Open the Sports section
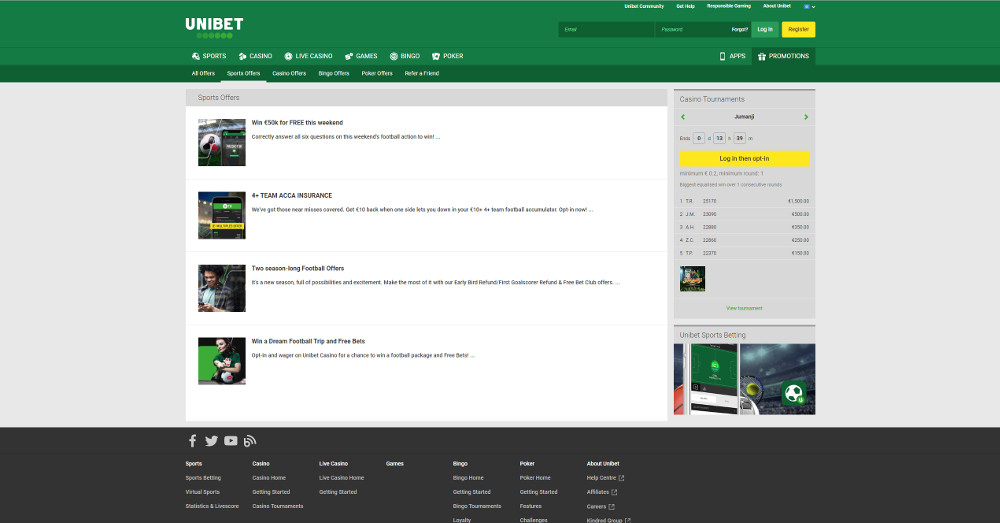The image size is (1000, 523). coord(209,56)
